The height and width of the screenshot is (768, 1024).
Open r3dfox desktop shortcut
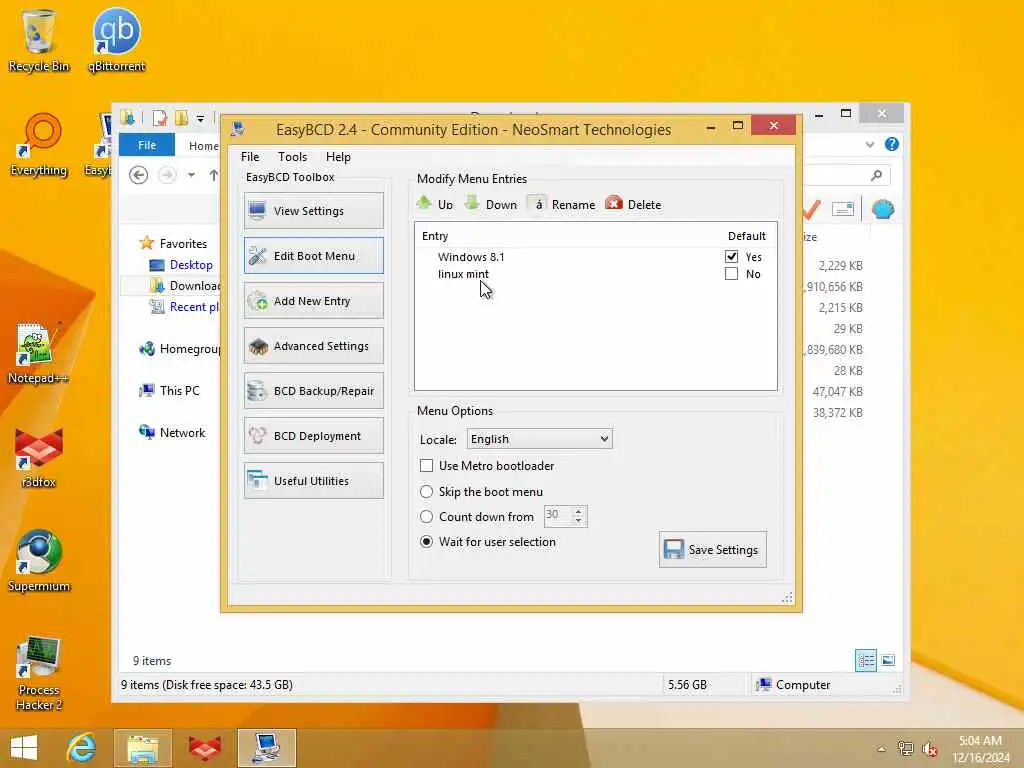[x=39, y=456]
